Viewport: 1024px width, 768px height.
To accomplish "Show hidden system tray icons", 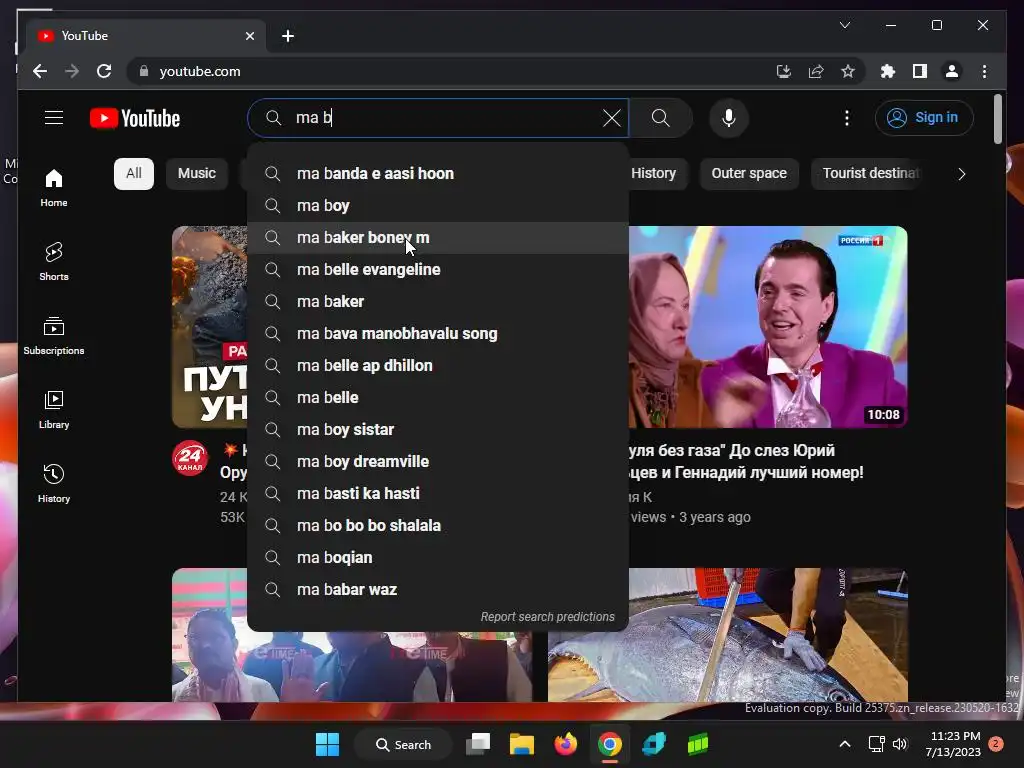I will click(x=844, y=744).
